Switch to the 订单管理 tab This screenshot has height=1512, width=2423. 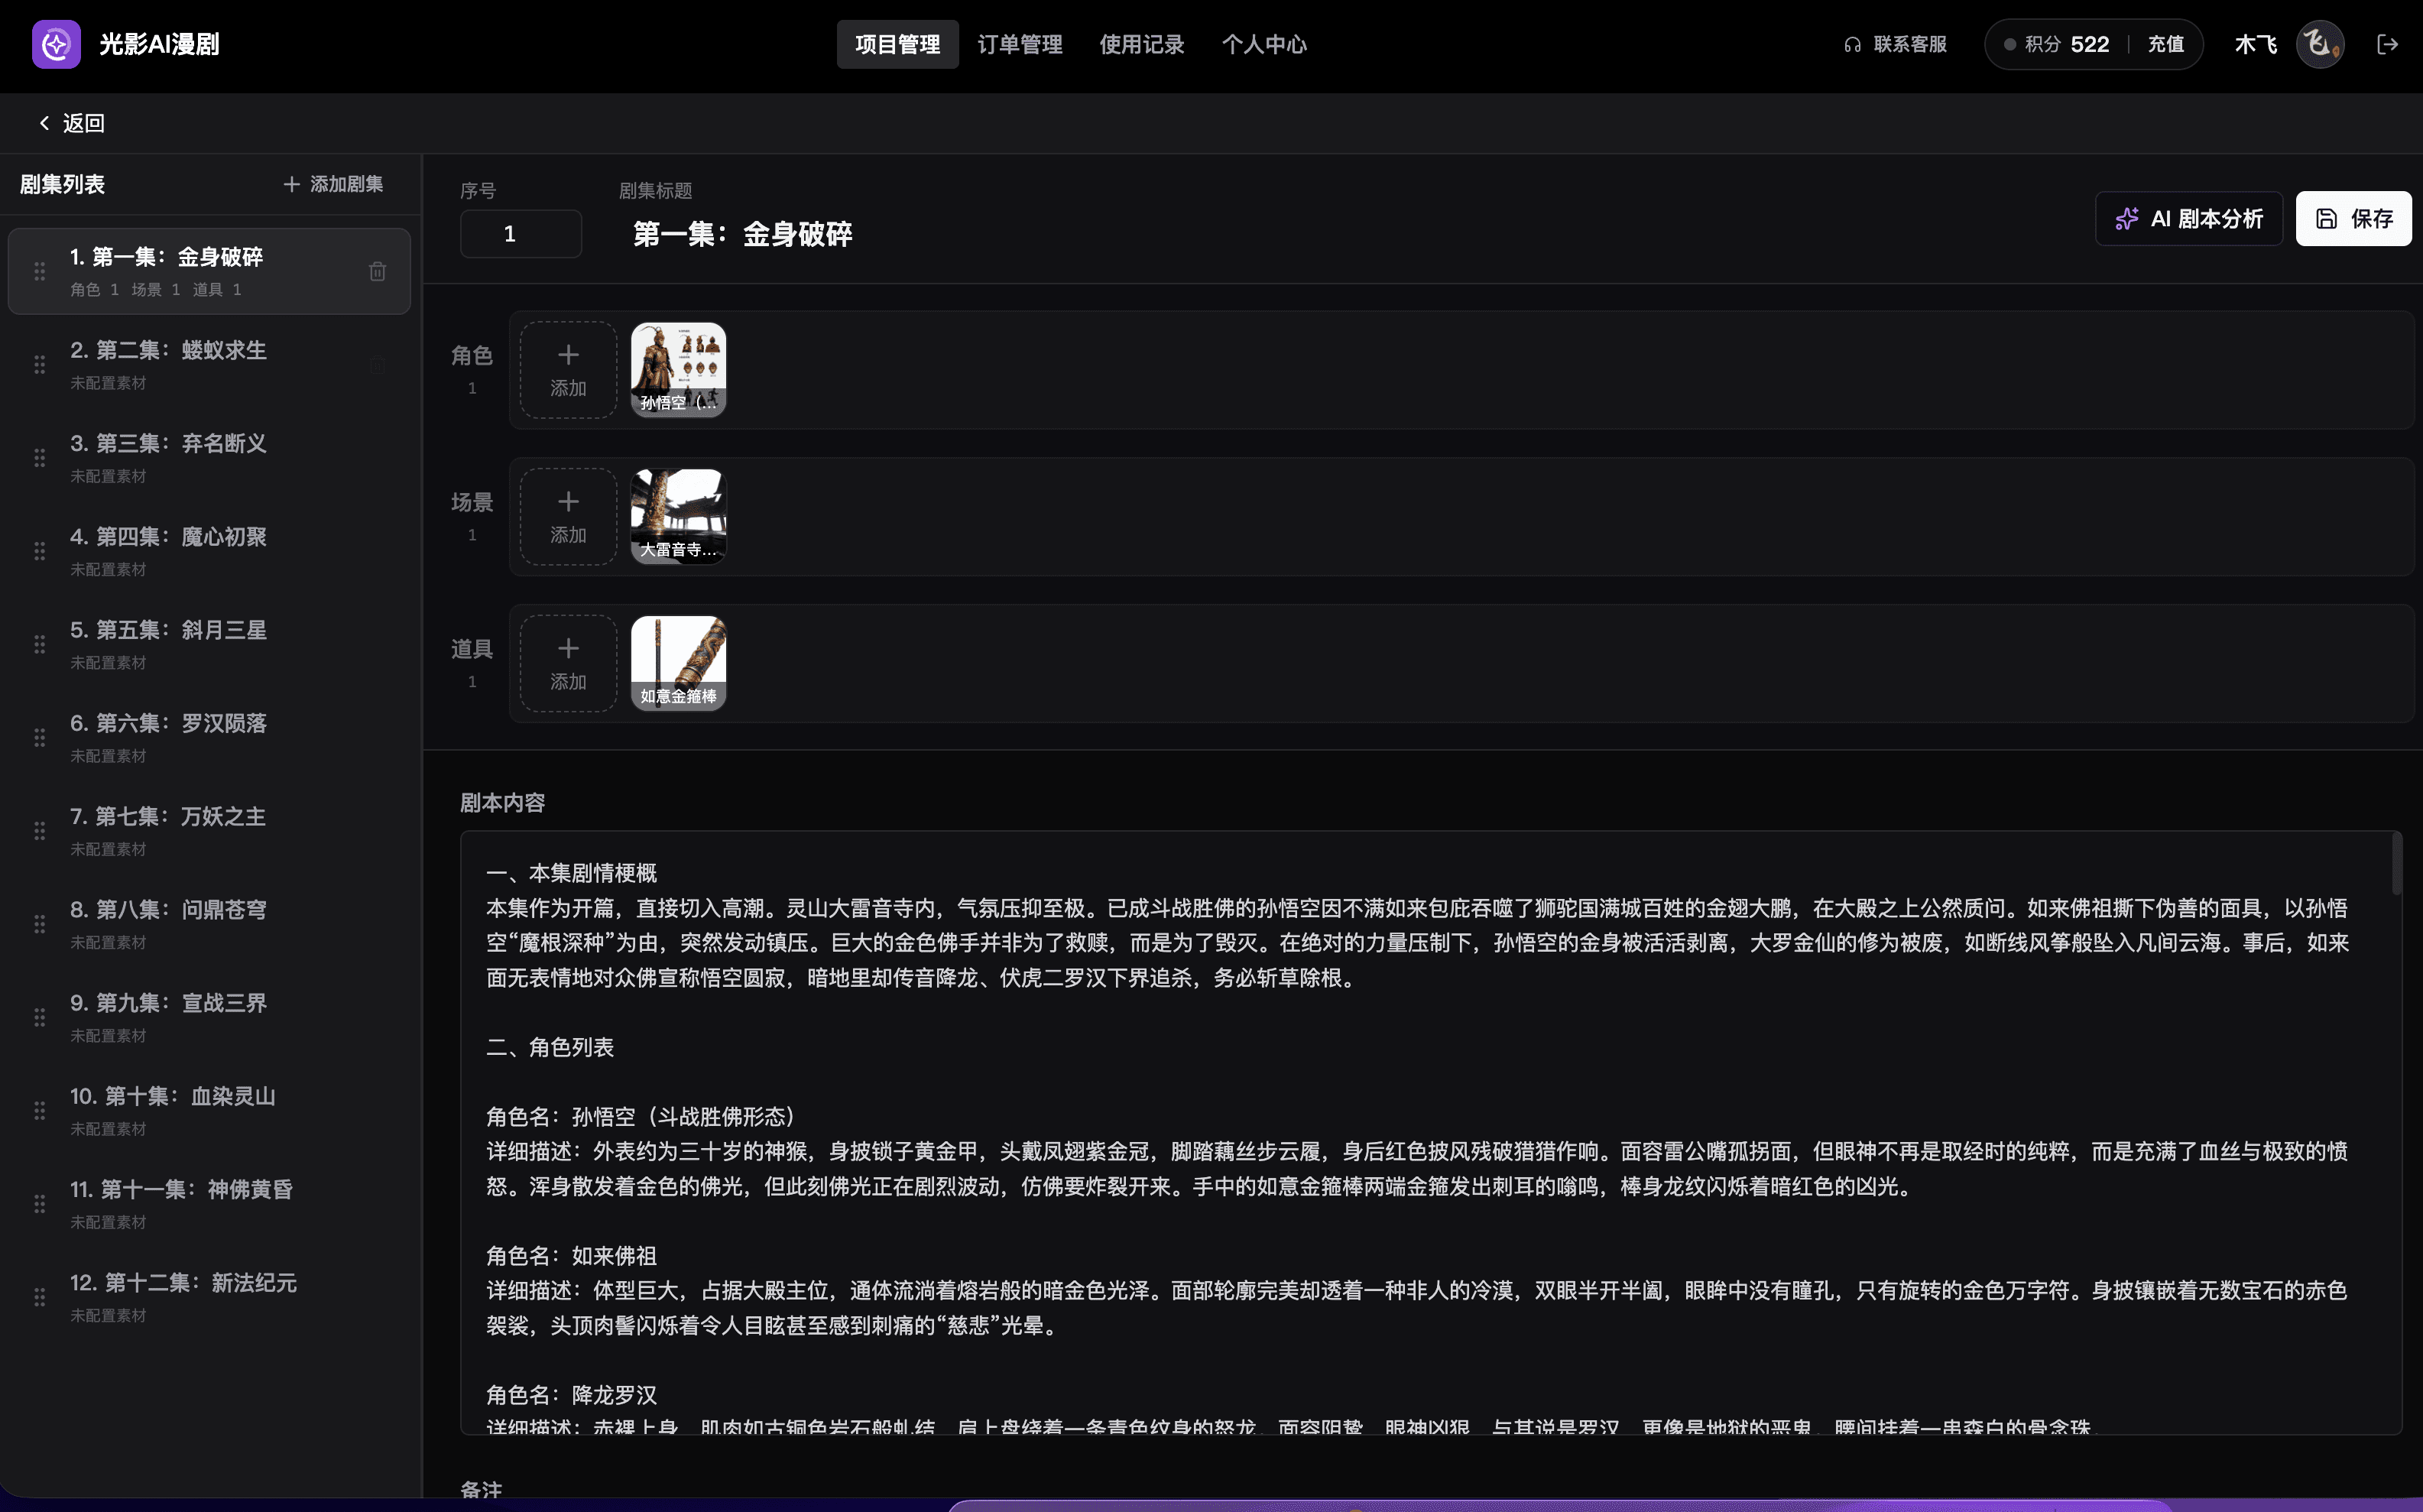tap(1019, 44)
